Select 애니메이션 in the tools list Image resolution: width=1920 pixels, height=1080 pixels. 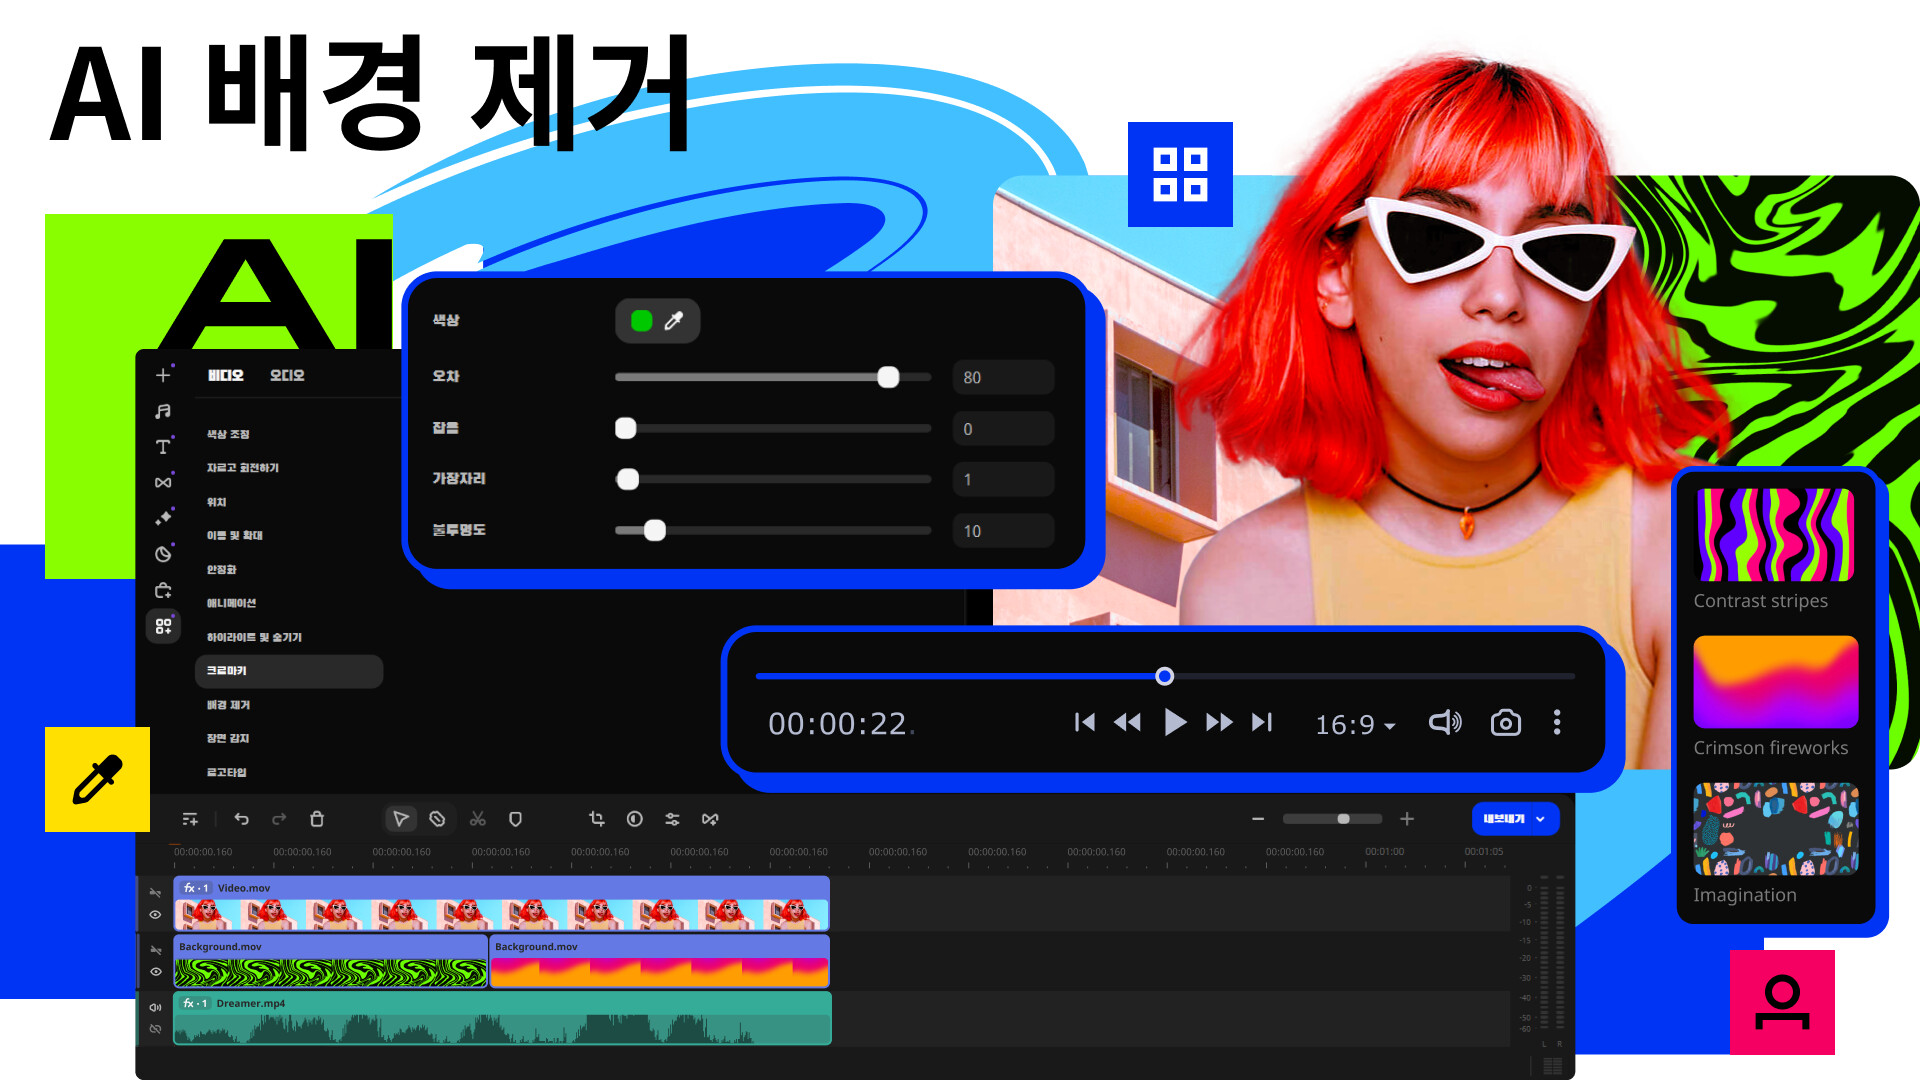[x=231, y=603]
